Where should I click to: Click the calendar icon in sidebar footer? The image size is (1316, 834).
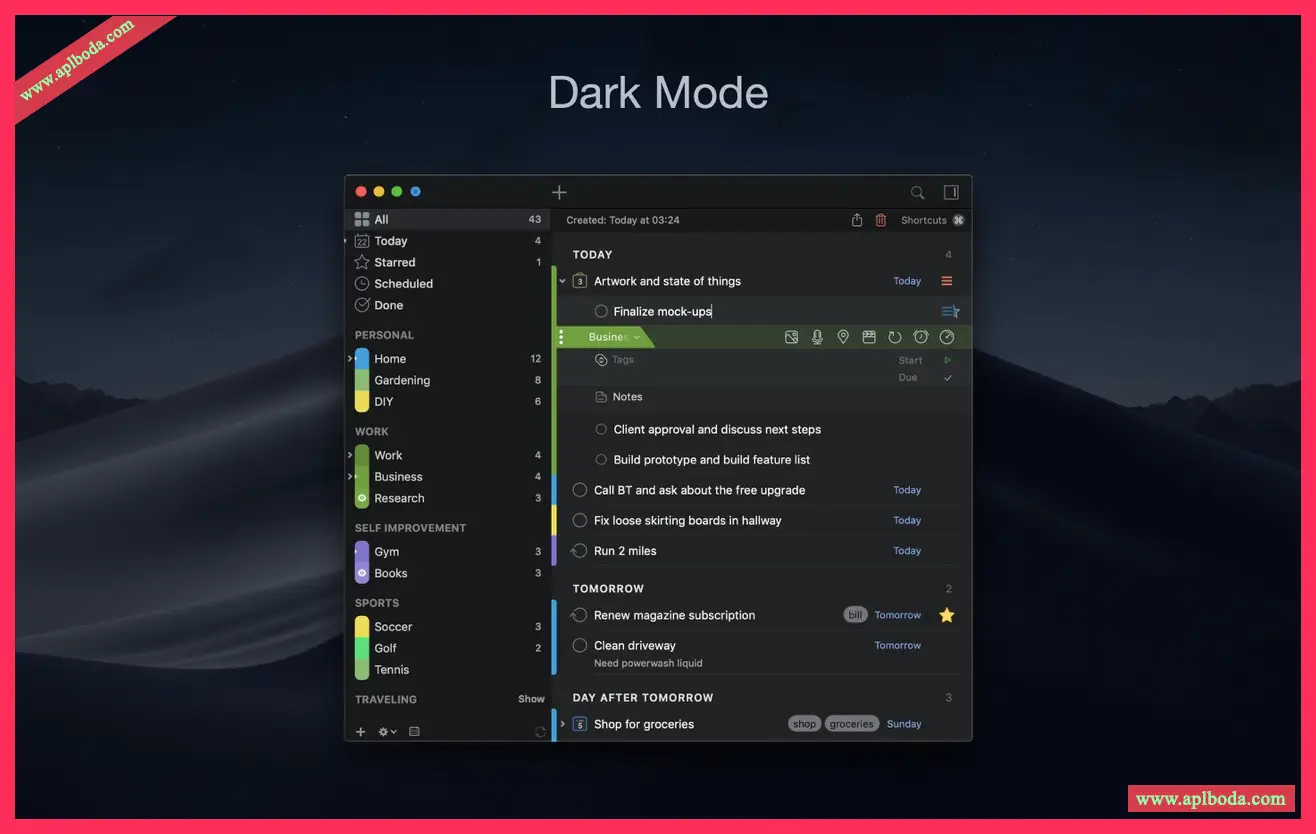point(414,732)
